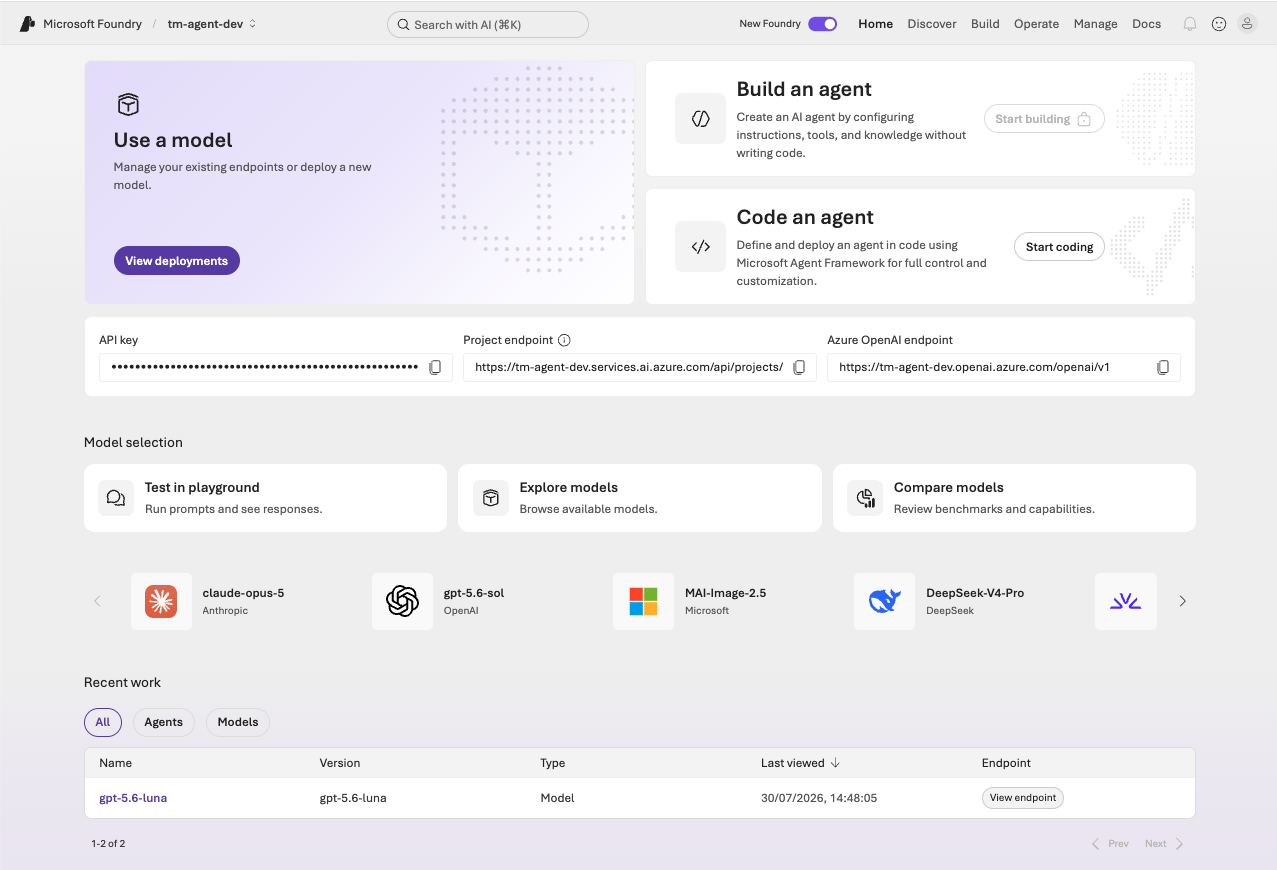Click the Explore models cube icon
This screenshot has width=1277, height=870.
click(x=491, y=498)
